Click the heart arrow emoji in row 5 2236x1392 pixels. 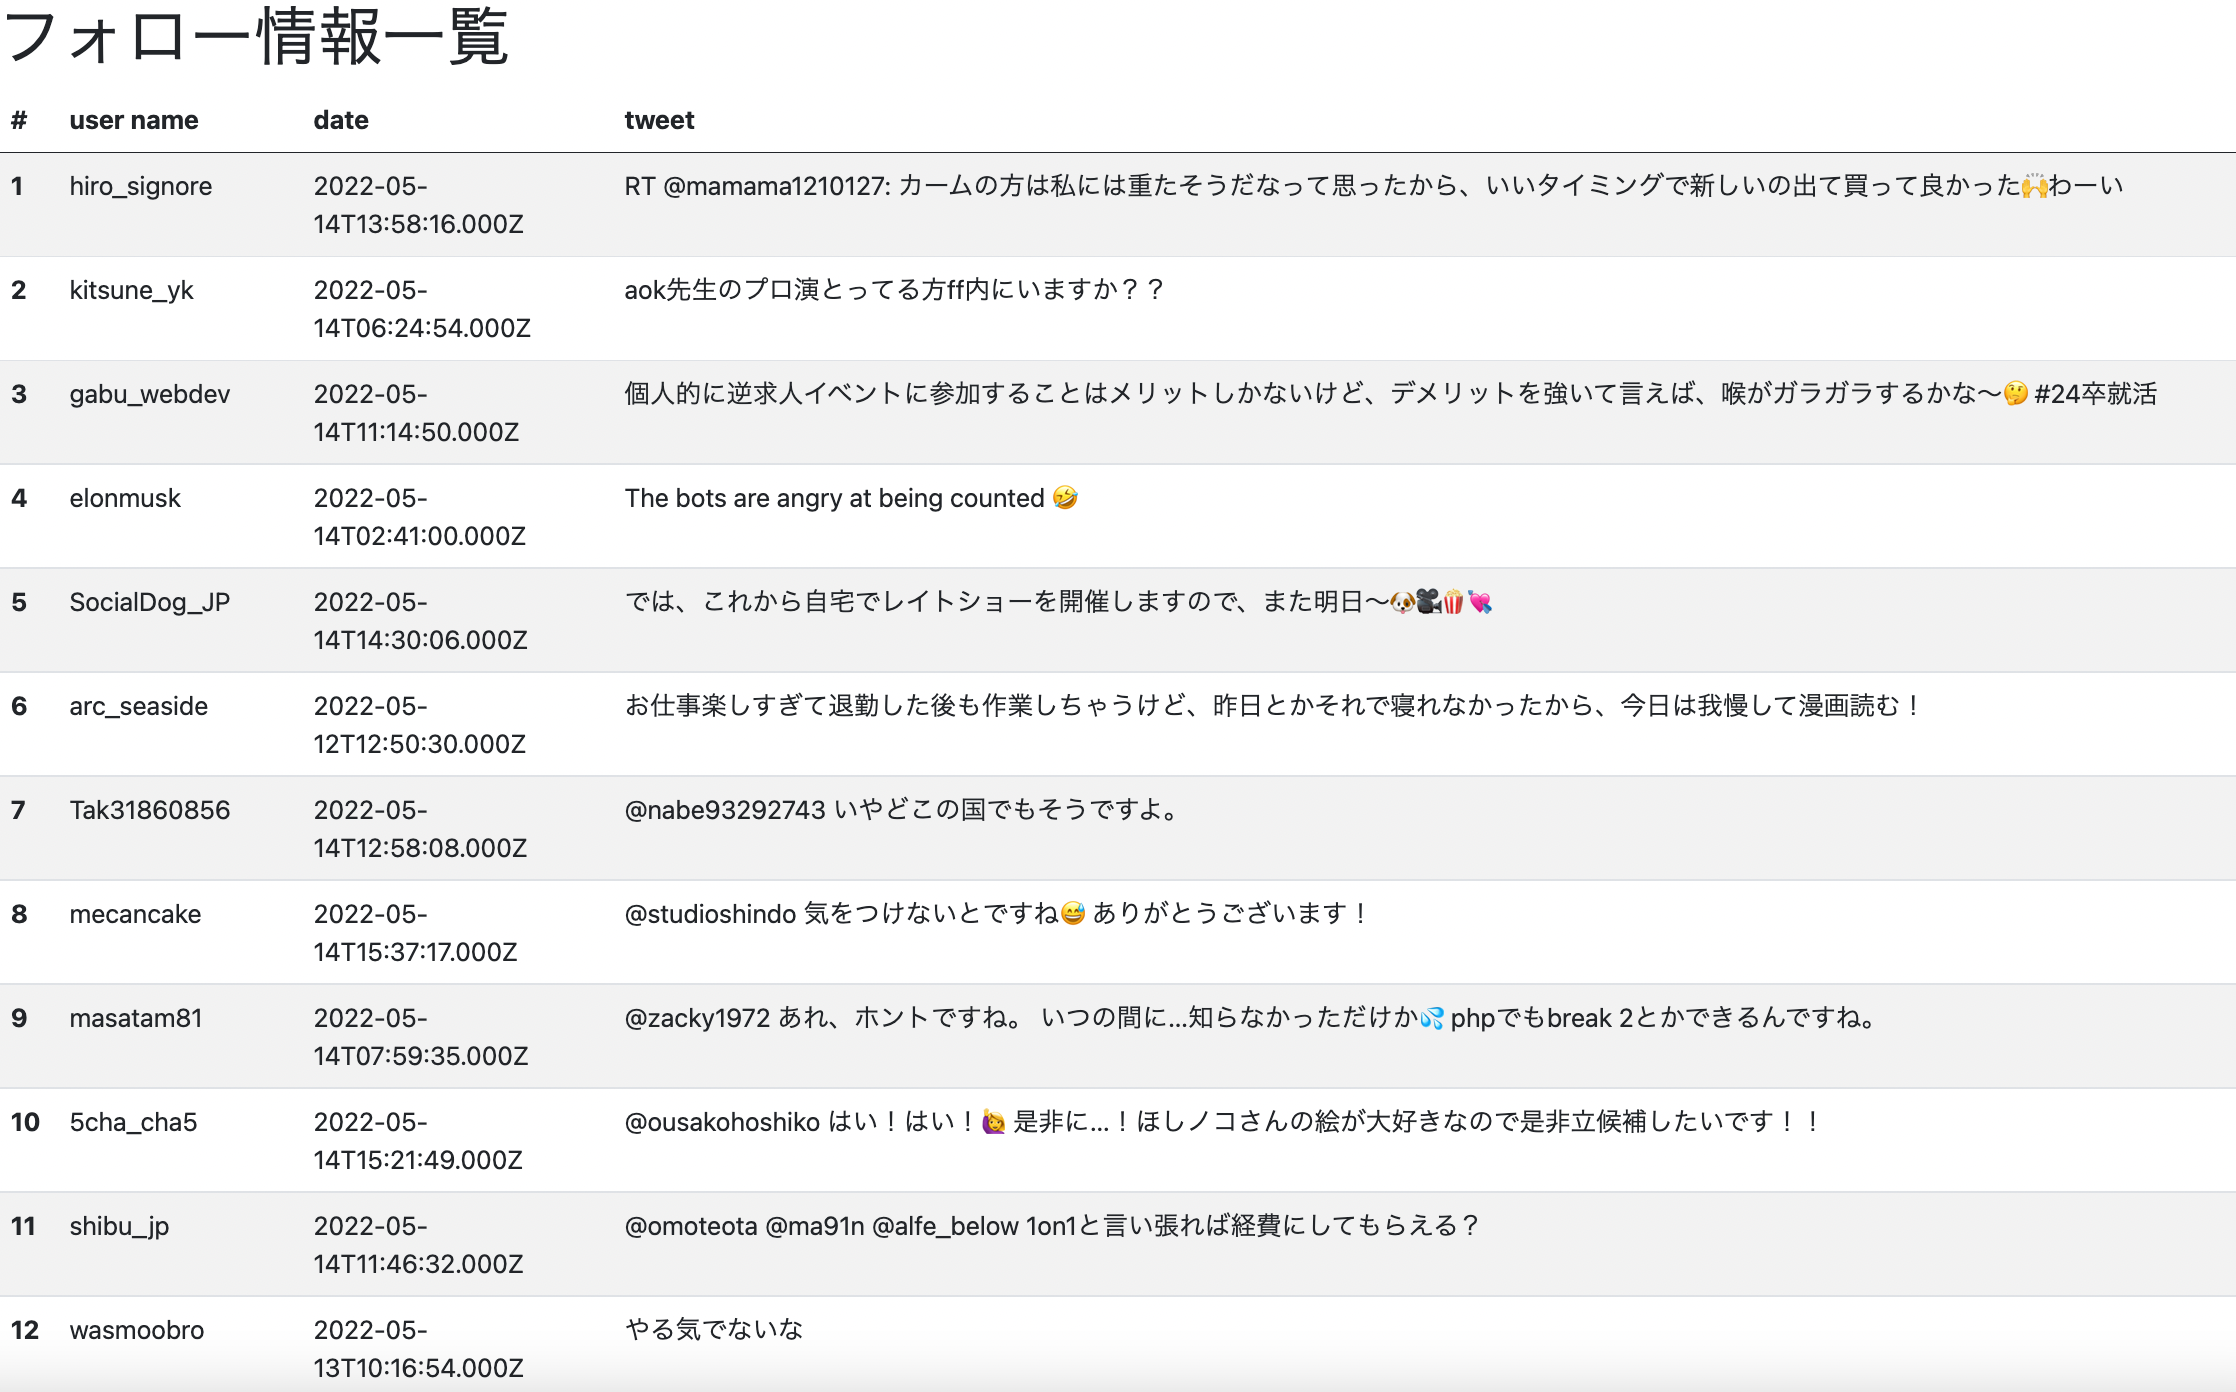tap(1480, 602)
